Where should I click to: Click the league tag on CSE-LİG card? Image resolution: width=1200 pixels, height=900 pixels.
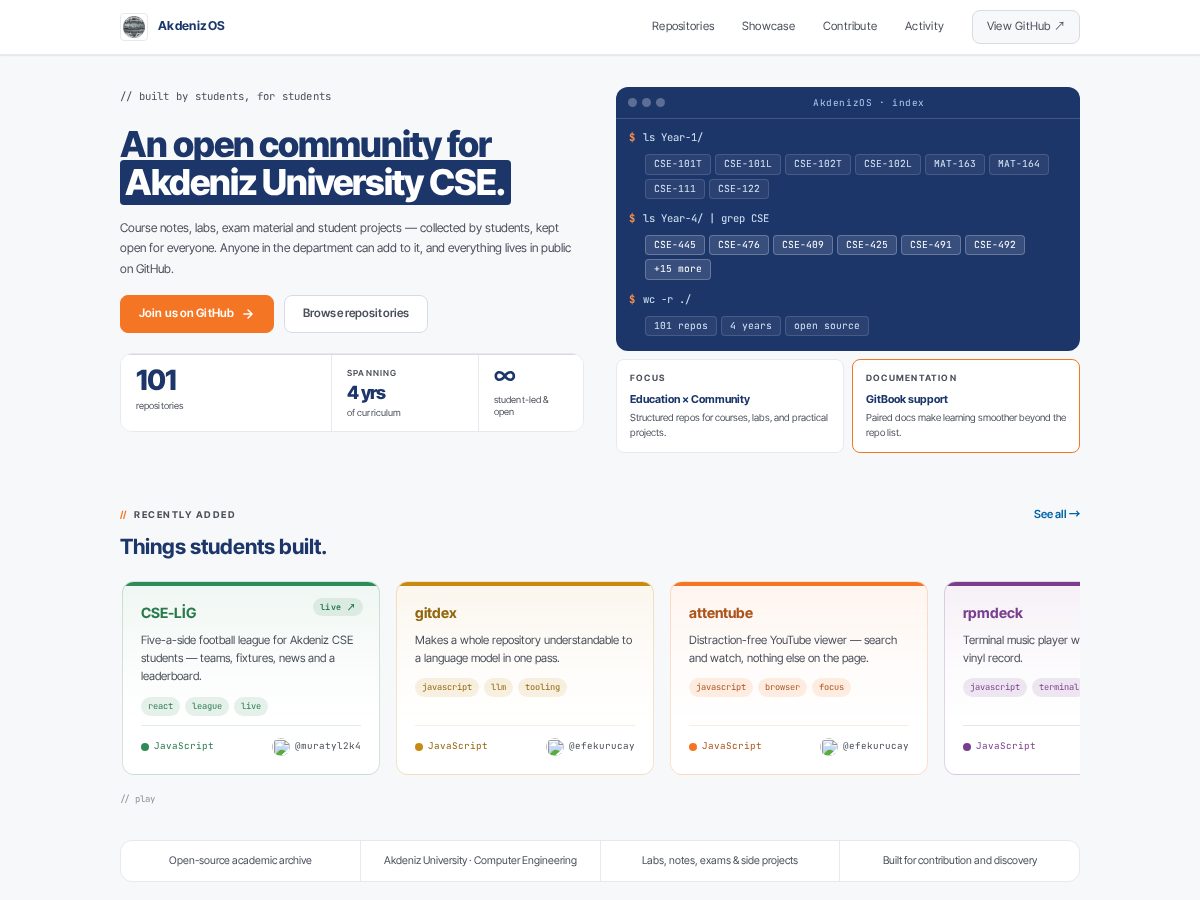pos(207,707)
